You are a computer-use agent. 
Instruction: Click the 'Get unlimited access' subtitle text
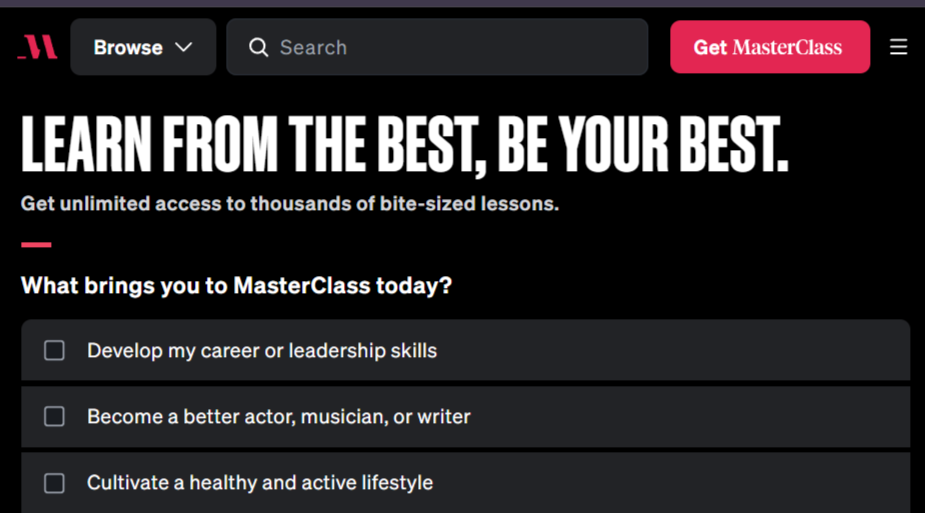click(x=290, y=203)
